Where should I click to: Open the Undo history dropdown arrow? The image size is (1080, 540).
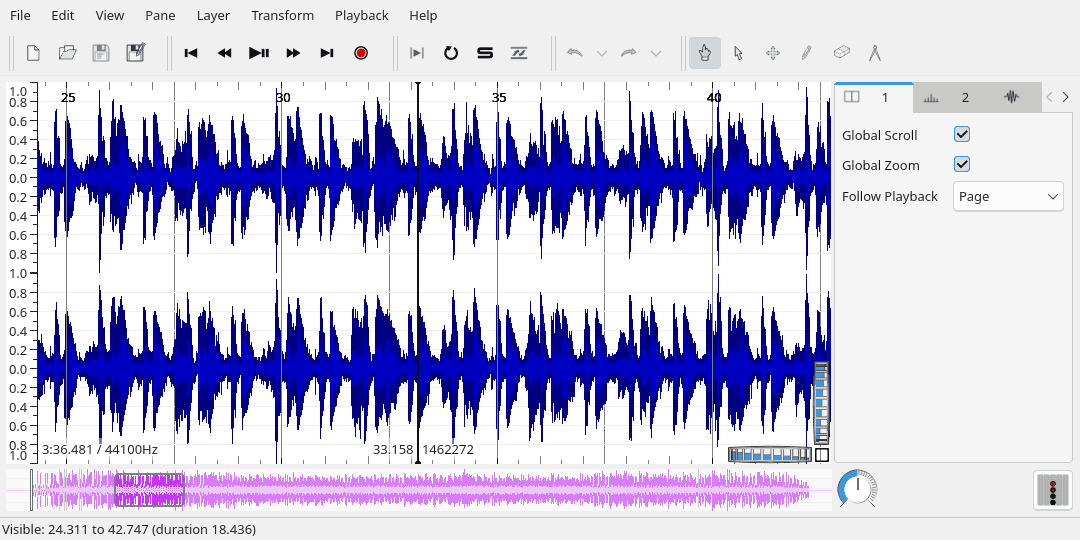pyautogui.click(x=601, y=53)
